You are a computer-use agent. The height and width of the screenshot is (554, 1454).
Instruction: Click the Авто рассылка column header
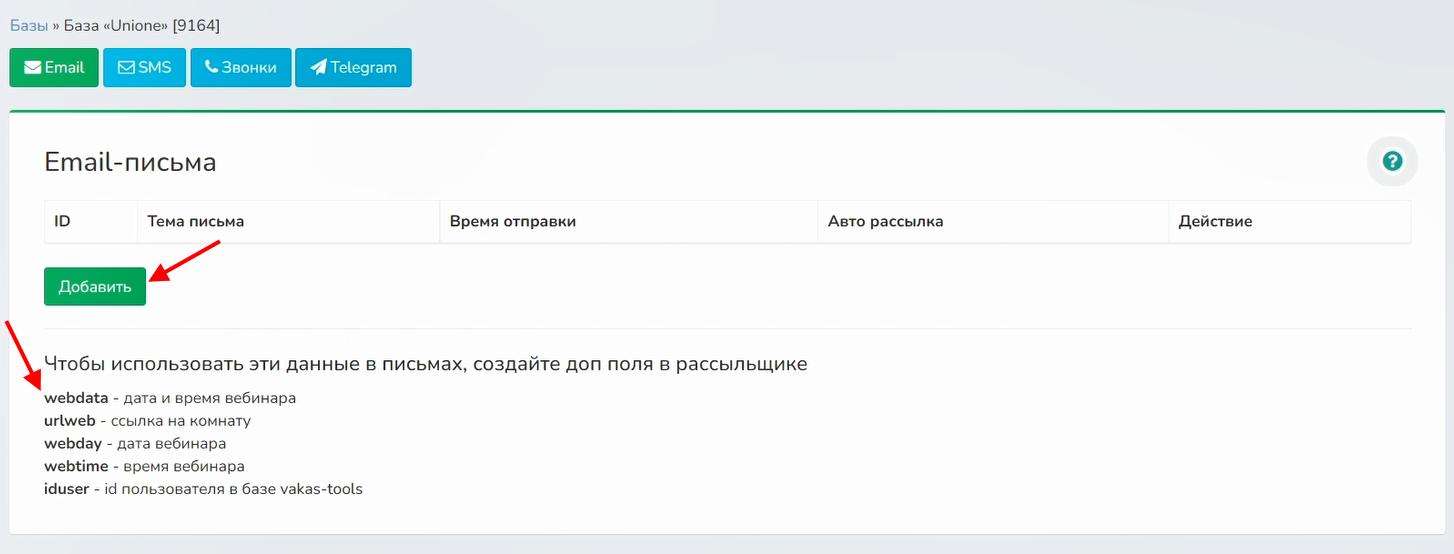(885, 221)
